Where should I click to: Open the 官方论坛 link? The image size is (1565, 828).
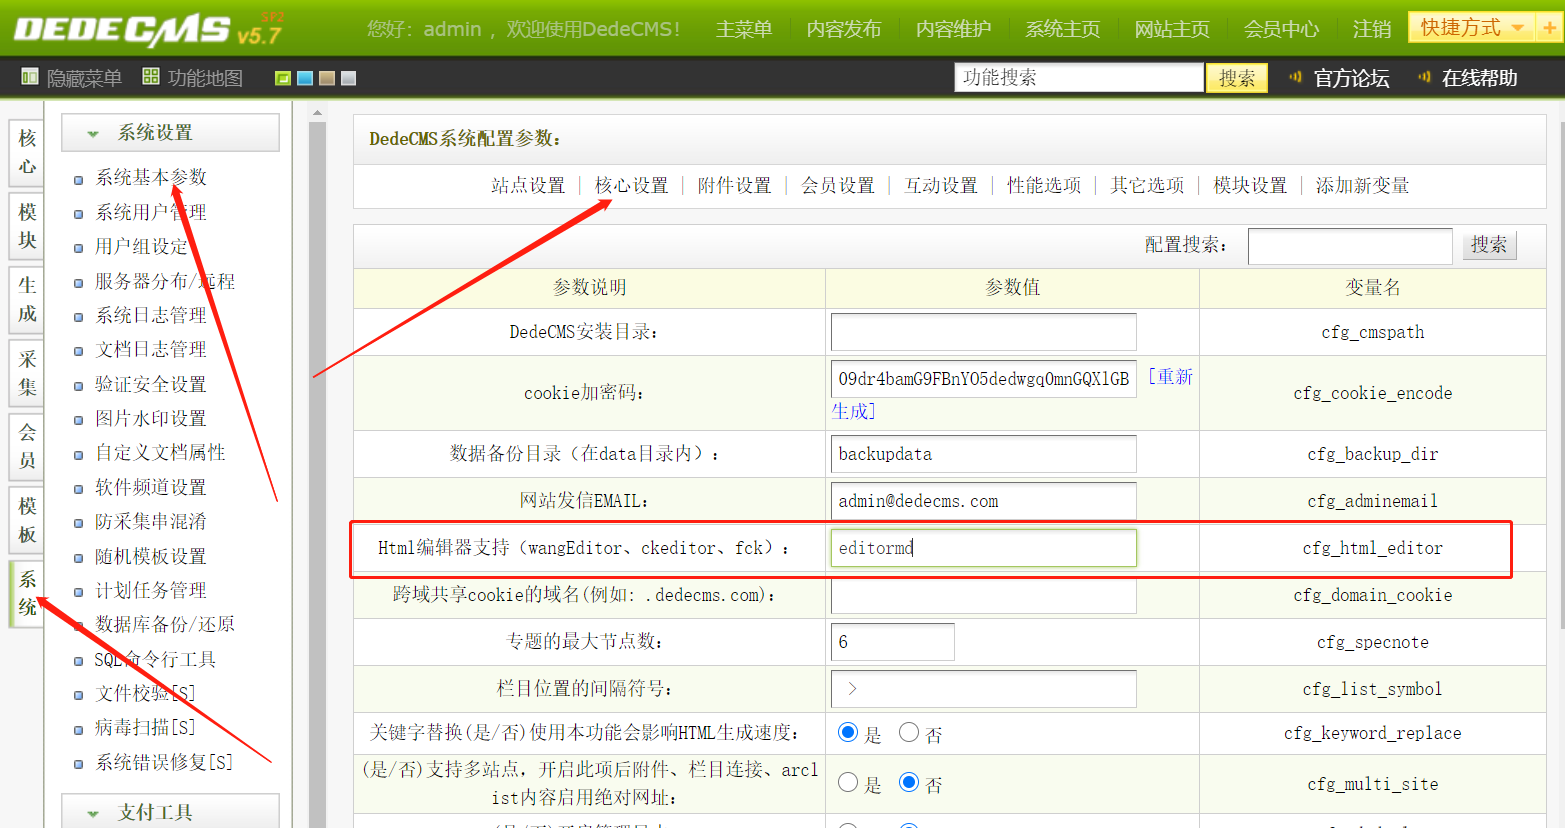coord(1351,78)
